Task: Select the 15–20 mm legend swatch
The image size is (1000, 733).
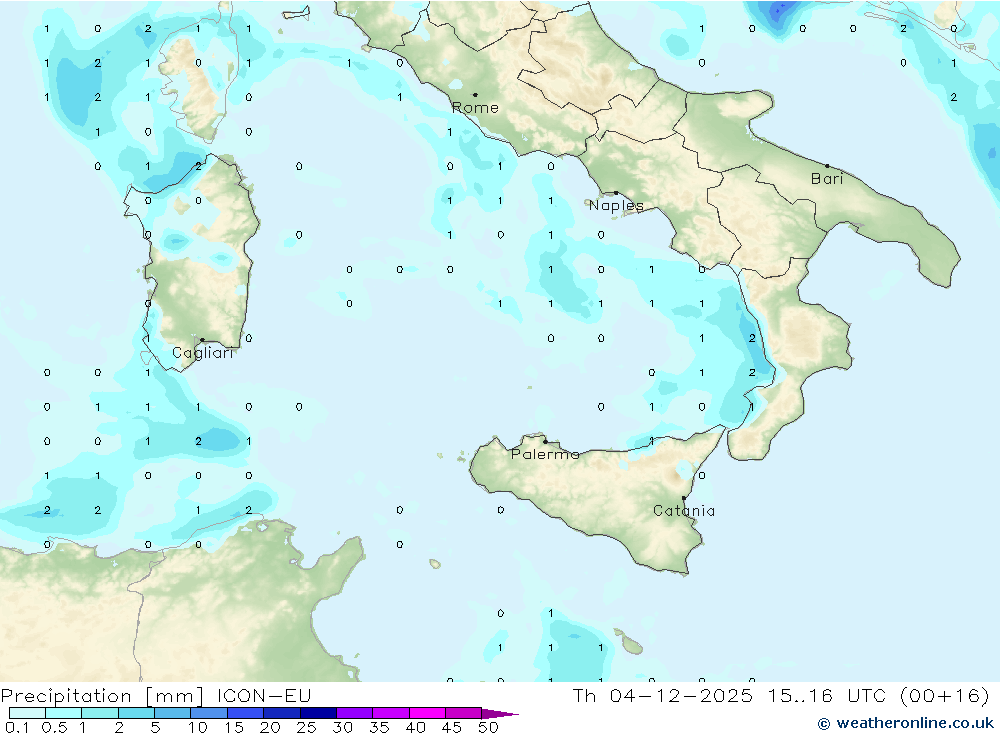Action: [246, 713]
